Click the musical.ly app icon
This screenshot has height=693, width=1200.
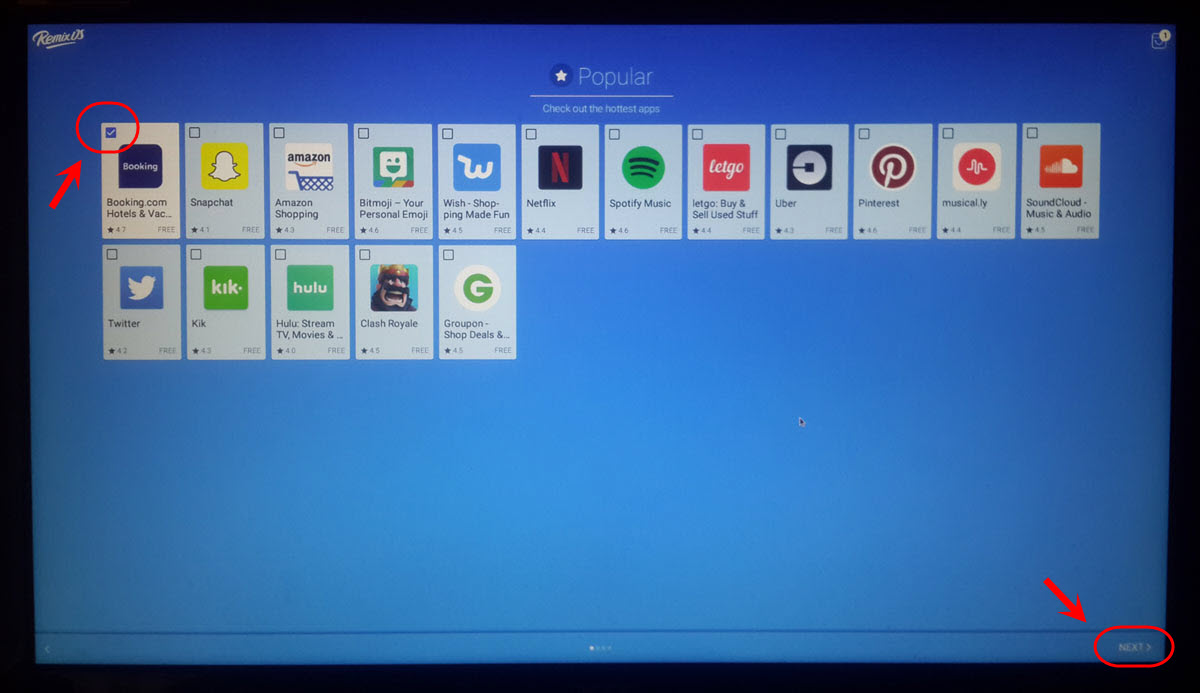(976, 167)
